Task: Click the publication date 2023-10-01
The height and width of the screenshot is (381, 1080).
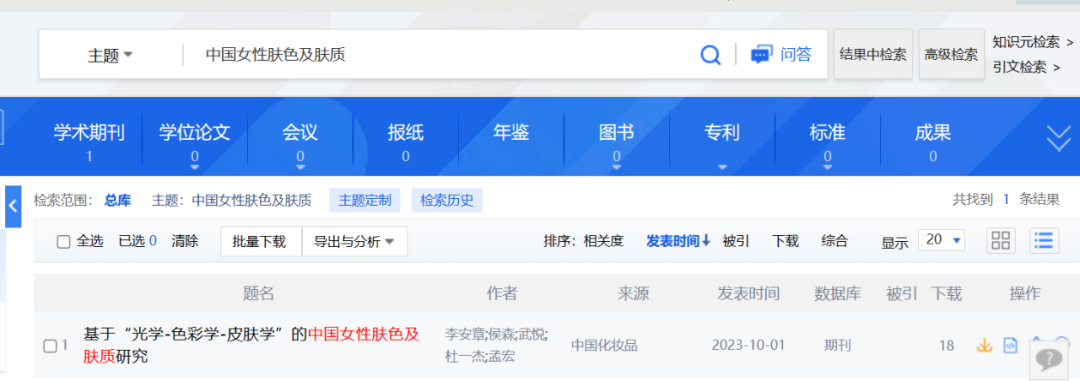Action: pyautogui.click(x=748, y=345)
